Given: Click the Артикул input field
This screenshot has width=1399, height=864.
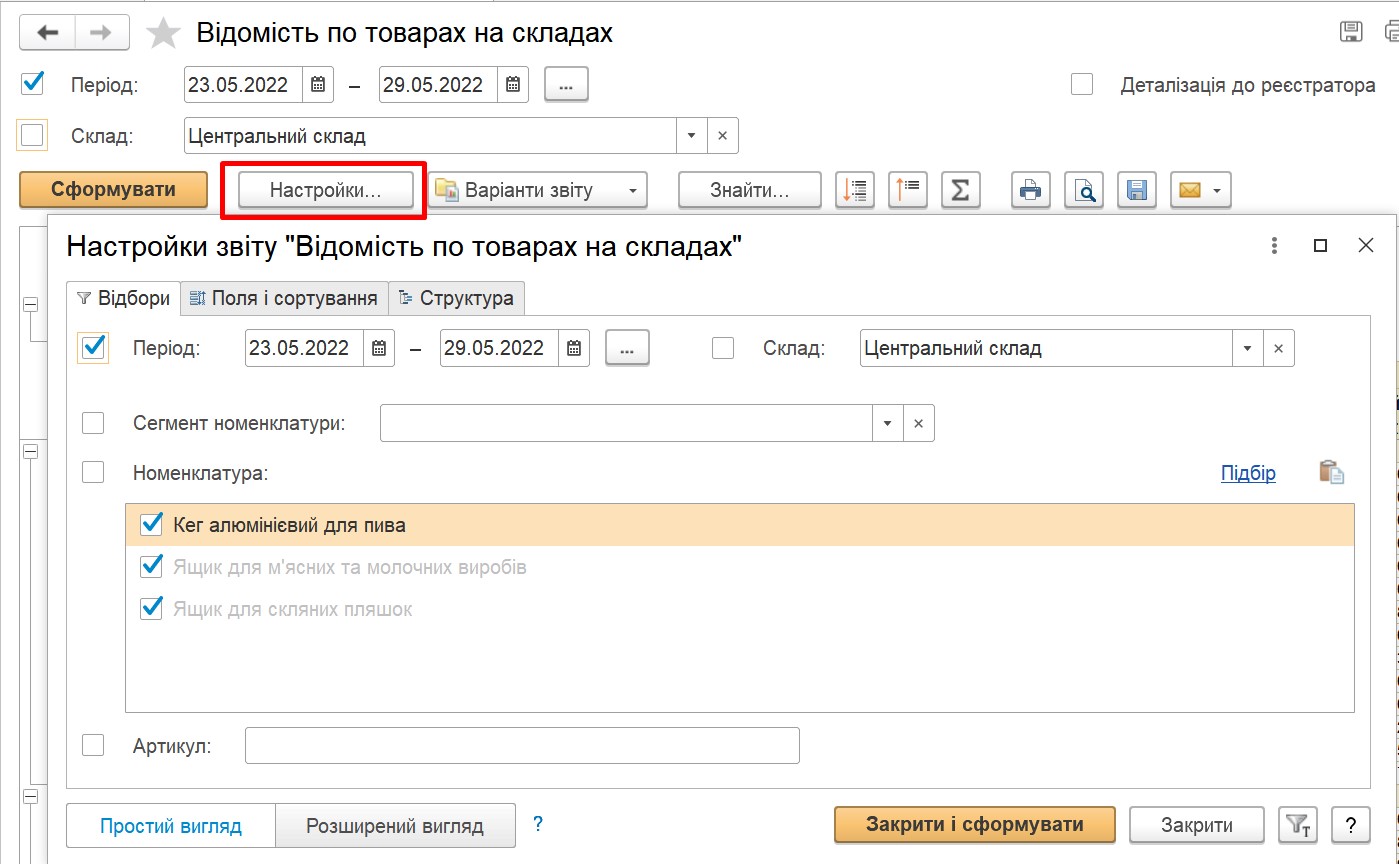Looking at the screenshot, I should coord(522,745).
